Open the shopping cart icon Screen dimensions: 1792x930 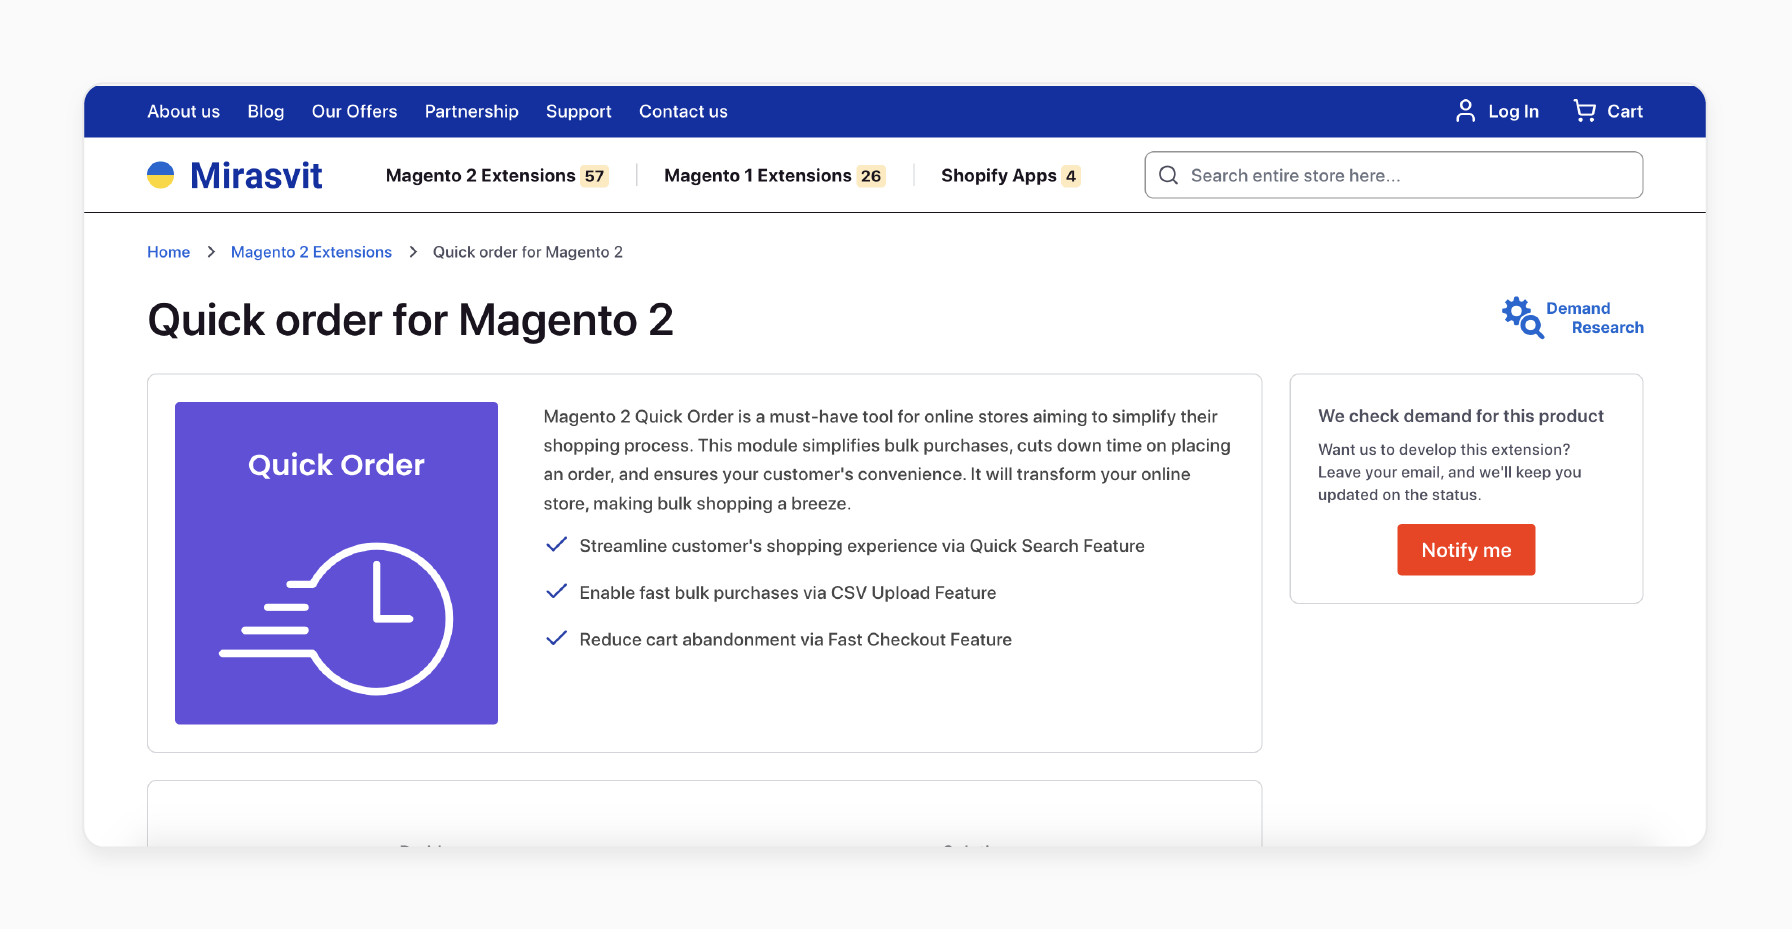click(x=1584, y=111)
